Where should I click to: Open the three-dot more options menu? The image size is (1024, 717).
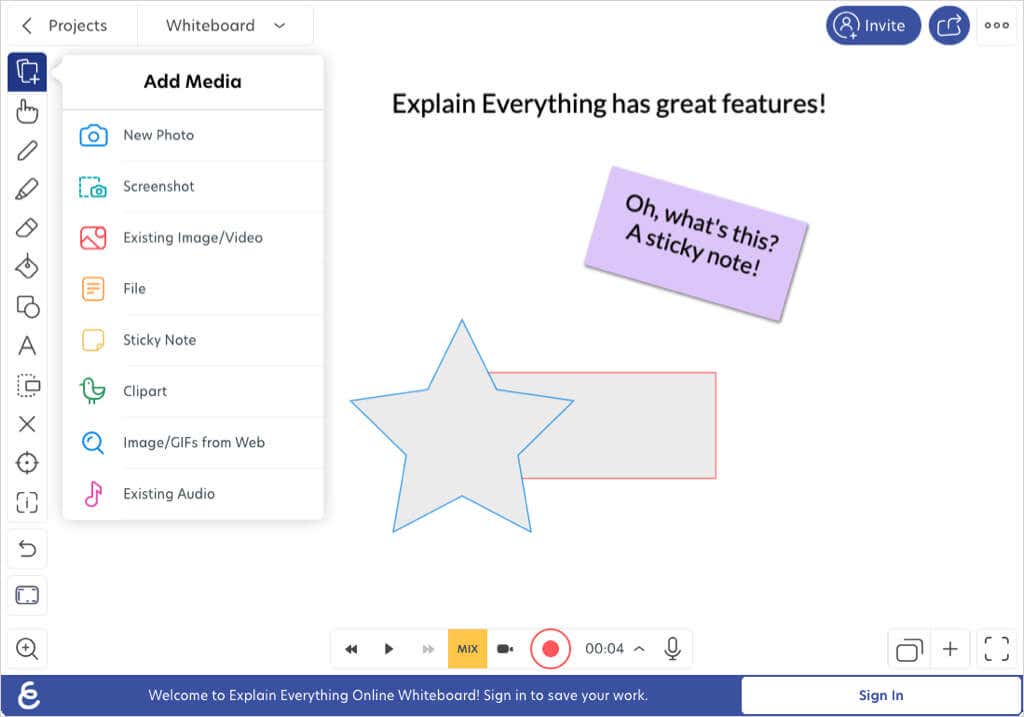tap(996, 25)
